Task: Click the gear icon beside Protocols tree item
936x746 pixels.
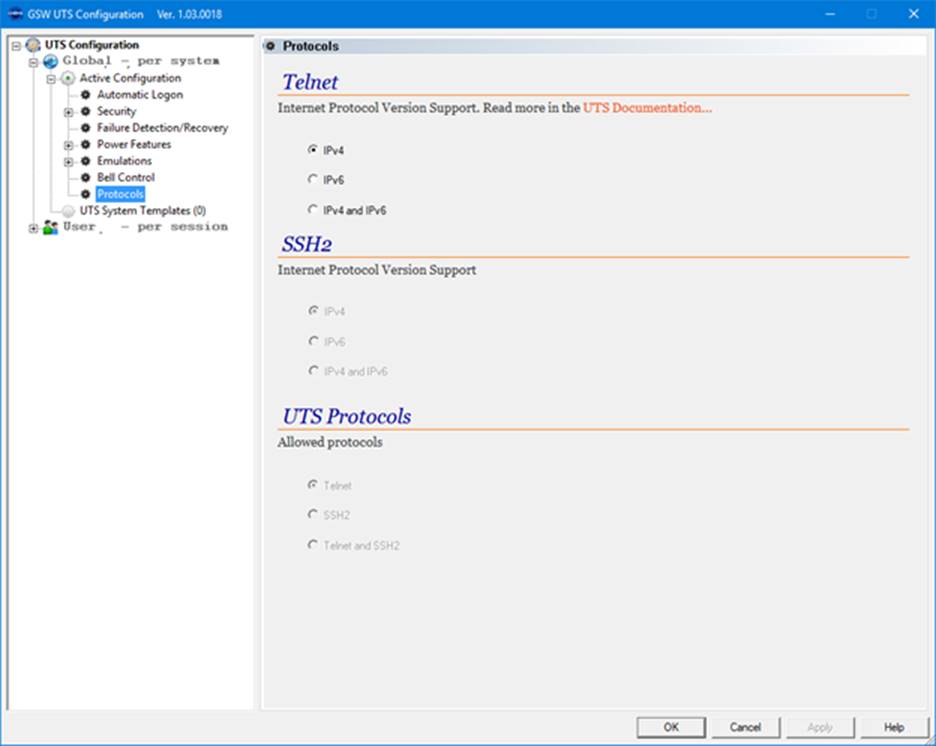Action: tap(85, 194)
